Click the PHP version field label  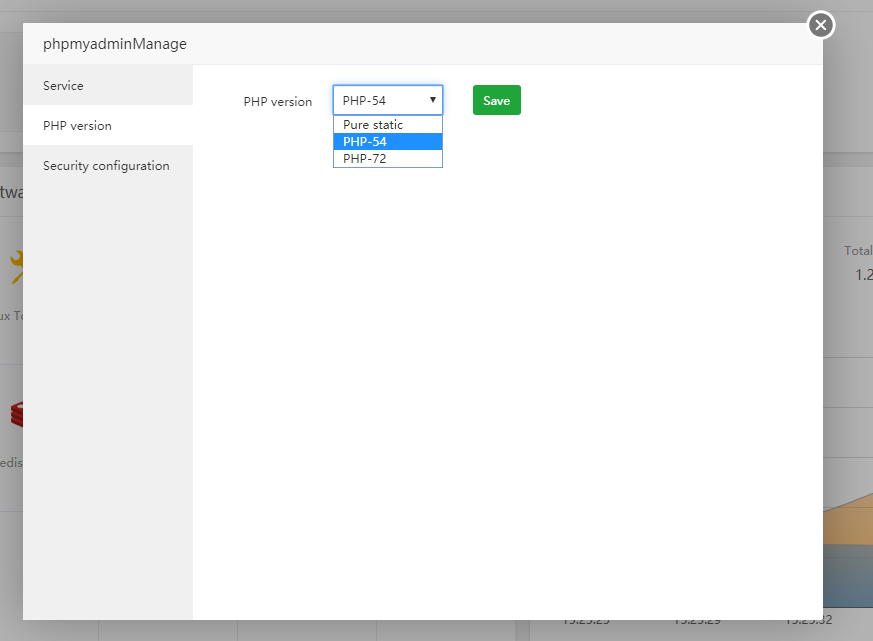278,101
